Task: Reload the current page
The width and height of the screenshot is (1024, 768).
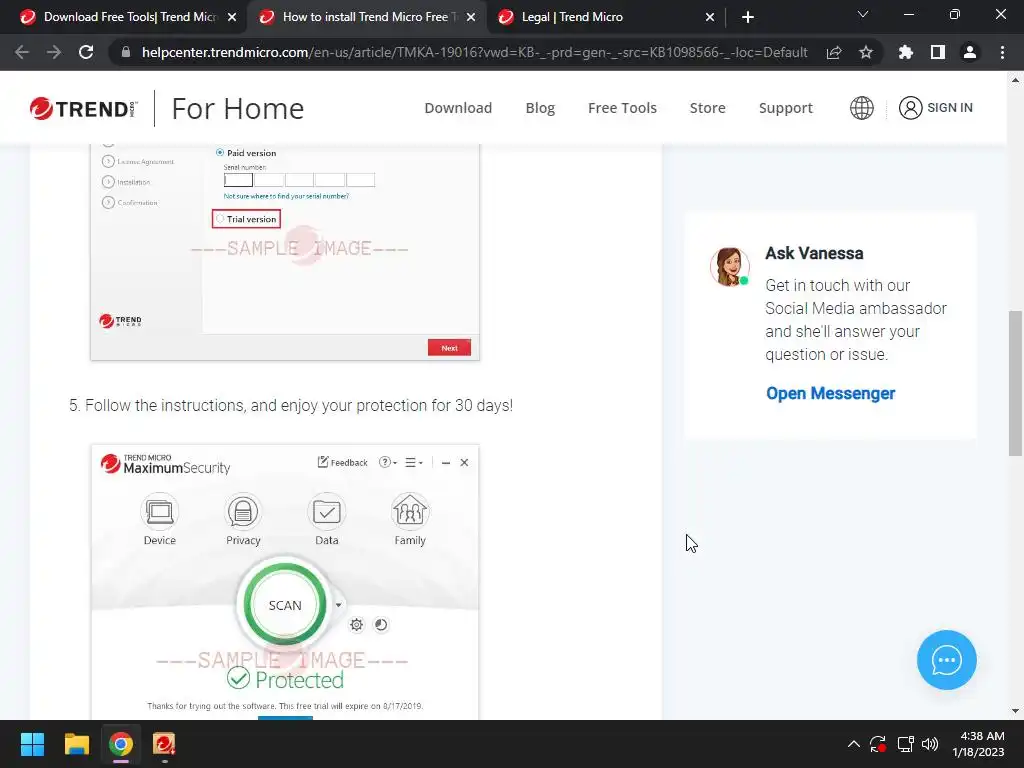Action: [x=86, y=52]
